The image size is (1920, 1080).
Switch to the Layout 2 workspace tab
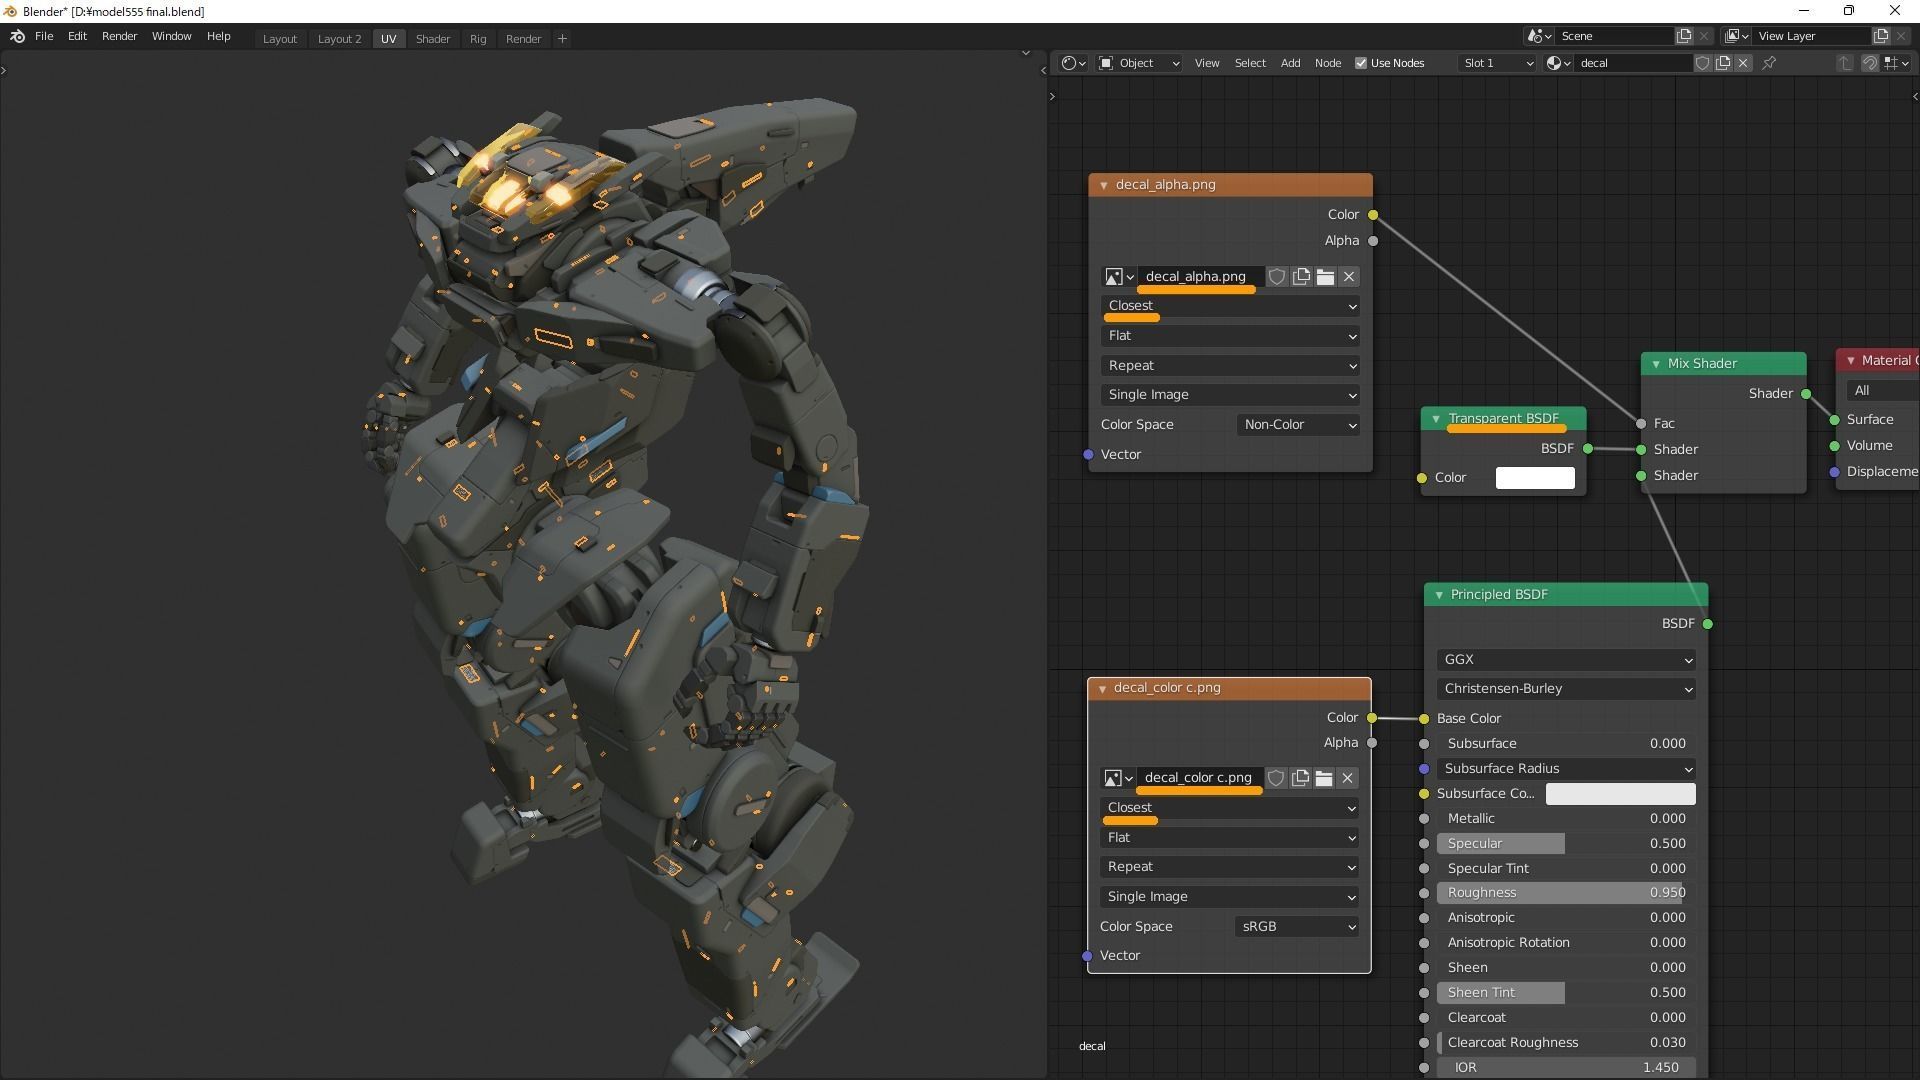[x=339, y=39]
